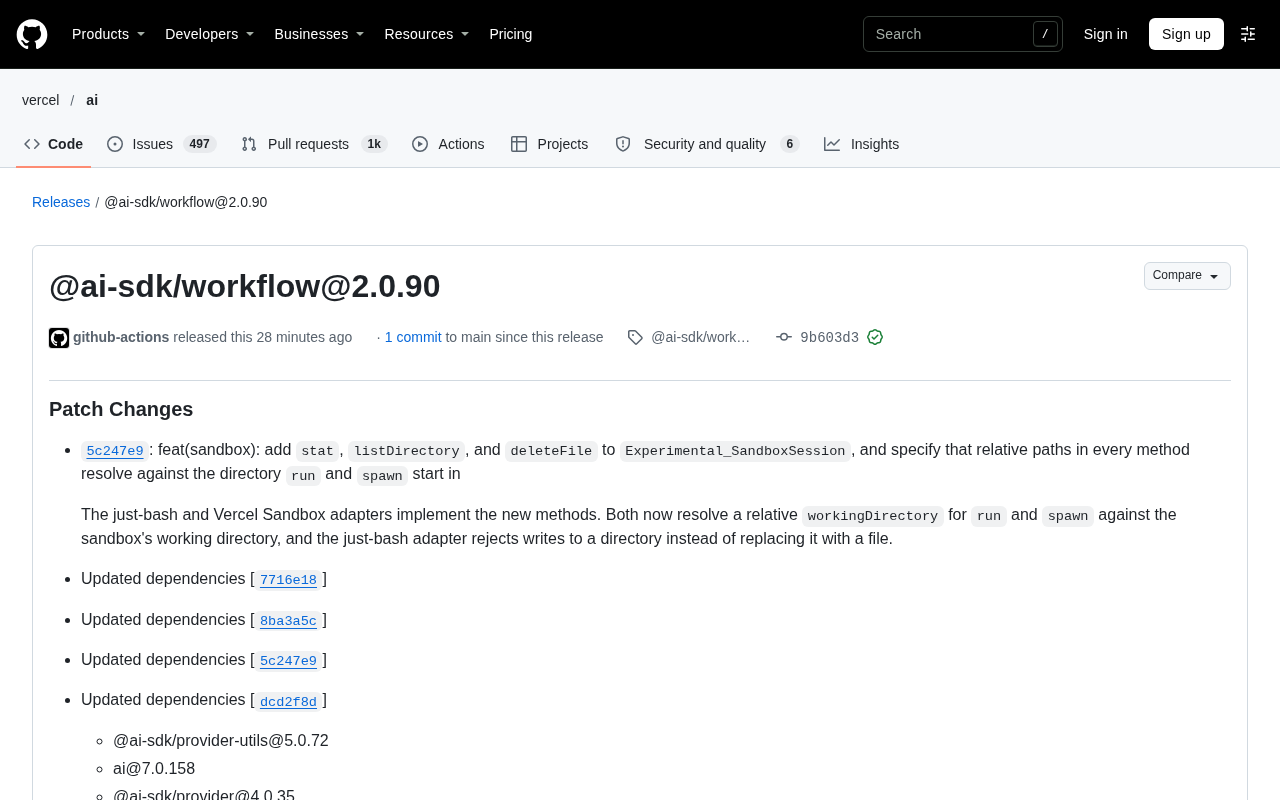Open commit 9b603d3
Screen dimensions: 1280x800
(x=829, y=338)
